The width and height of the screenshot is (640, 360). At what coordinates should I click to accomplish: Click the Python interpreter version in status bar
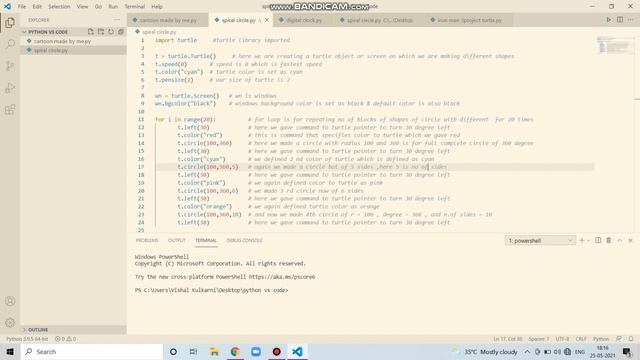click(27, 339)
